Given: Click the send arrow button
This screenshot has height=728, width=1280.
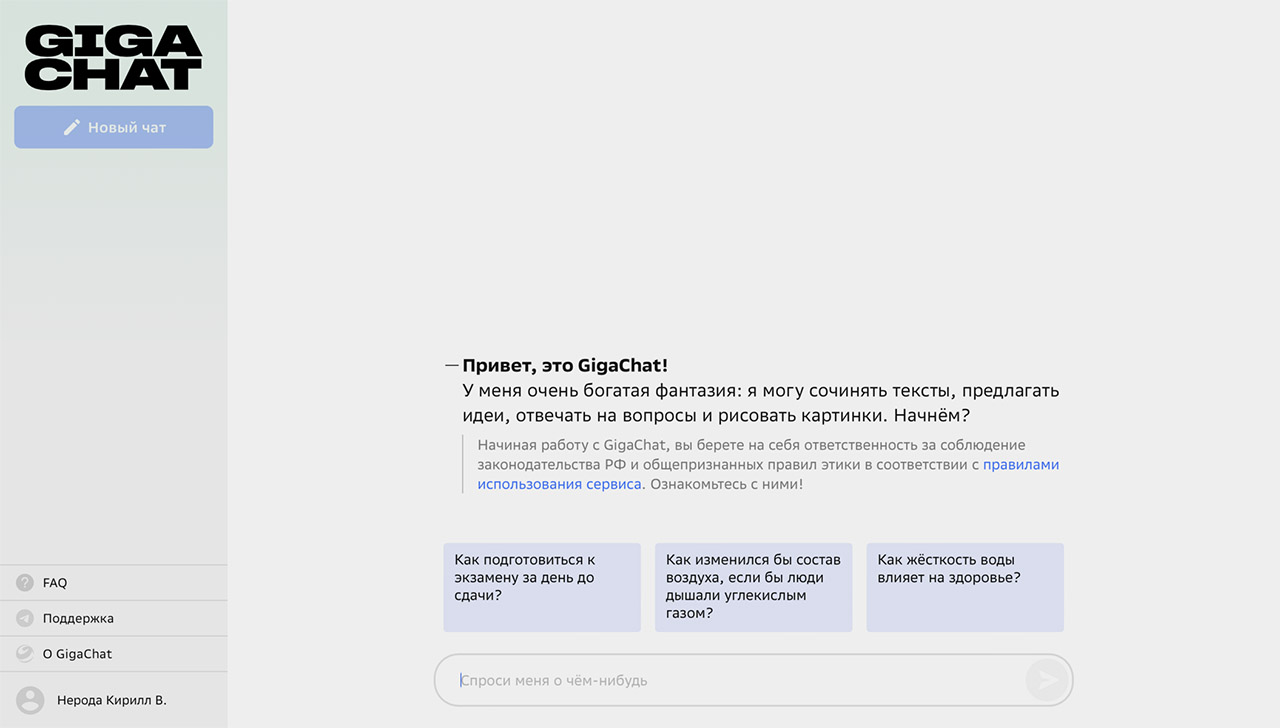Looking at the screenshot, I should [1047, 681].
